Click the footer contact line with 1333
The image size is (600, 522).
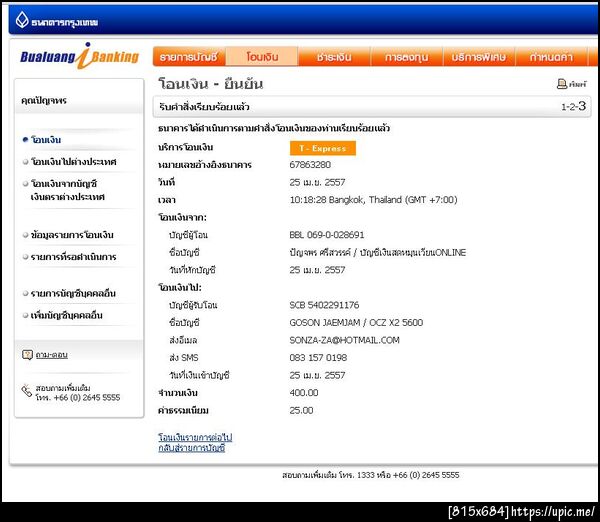coord(371,475)
